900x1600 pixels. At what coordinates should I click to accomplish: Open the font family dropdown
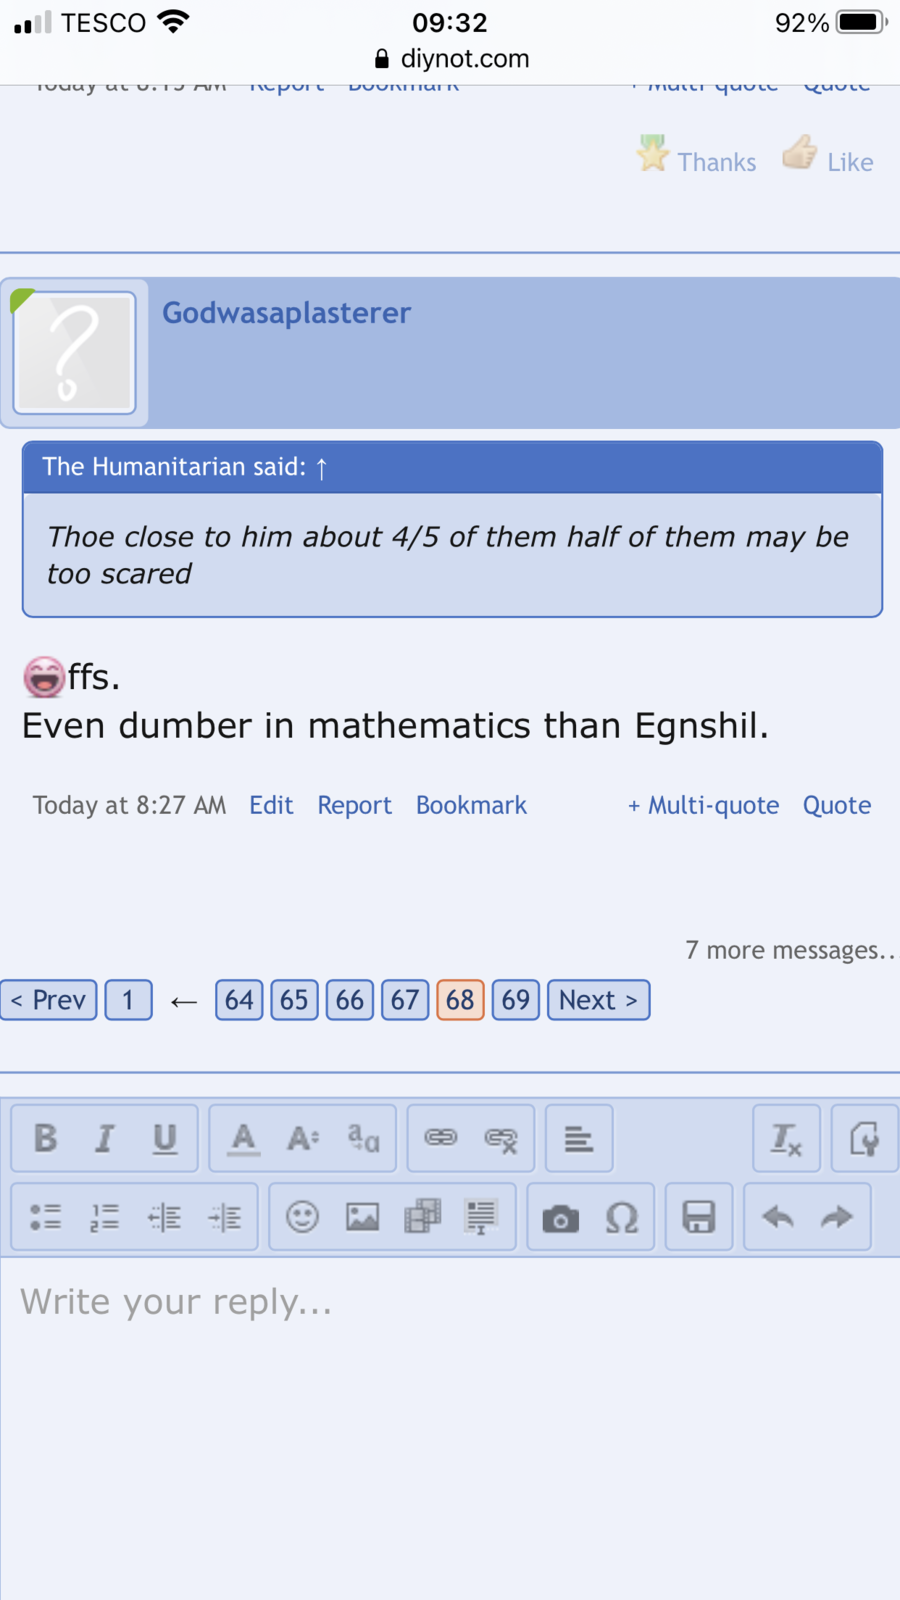(363, 1138)
